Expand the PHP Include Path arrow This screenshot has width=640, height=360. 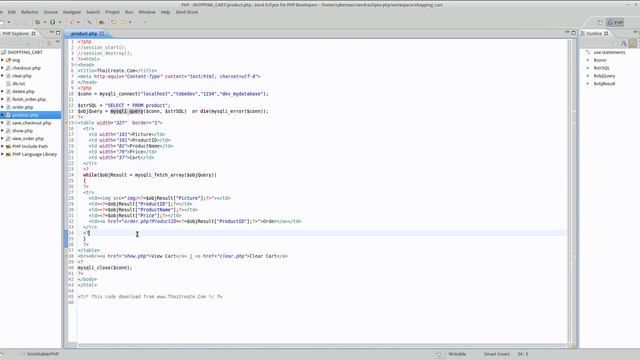coord(2,146)
